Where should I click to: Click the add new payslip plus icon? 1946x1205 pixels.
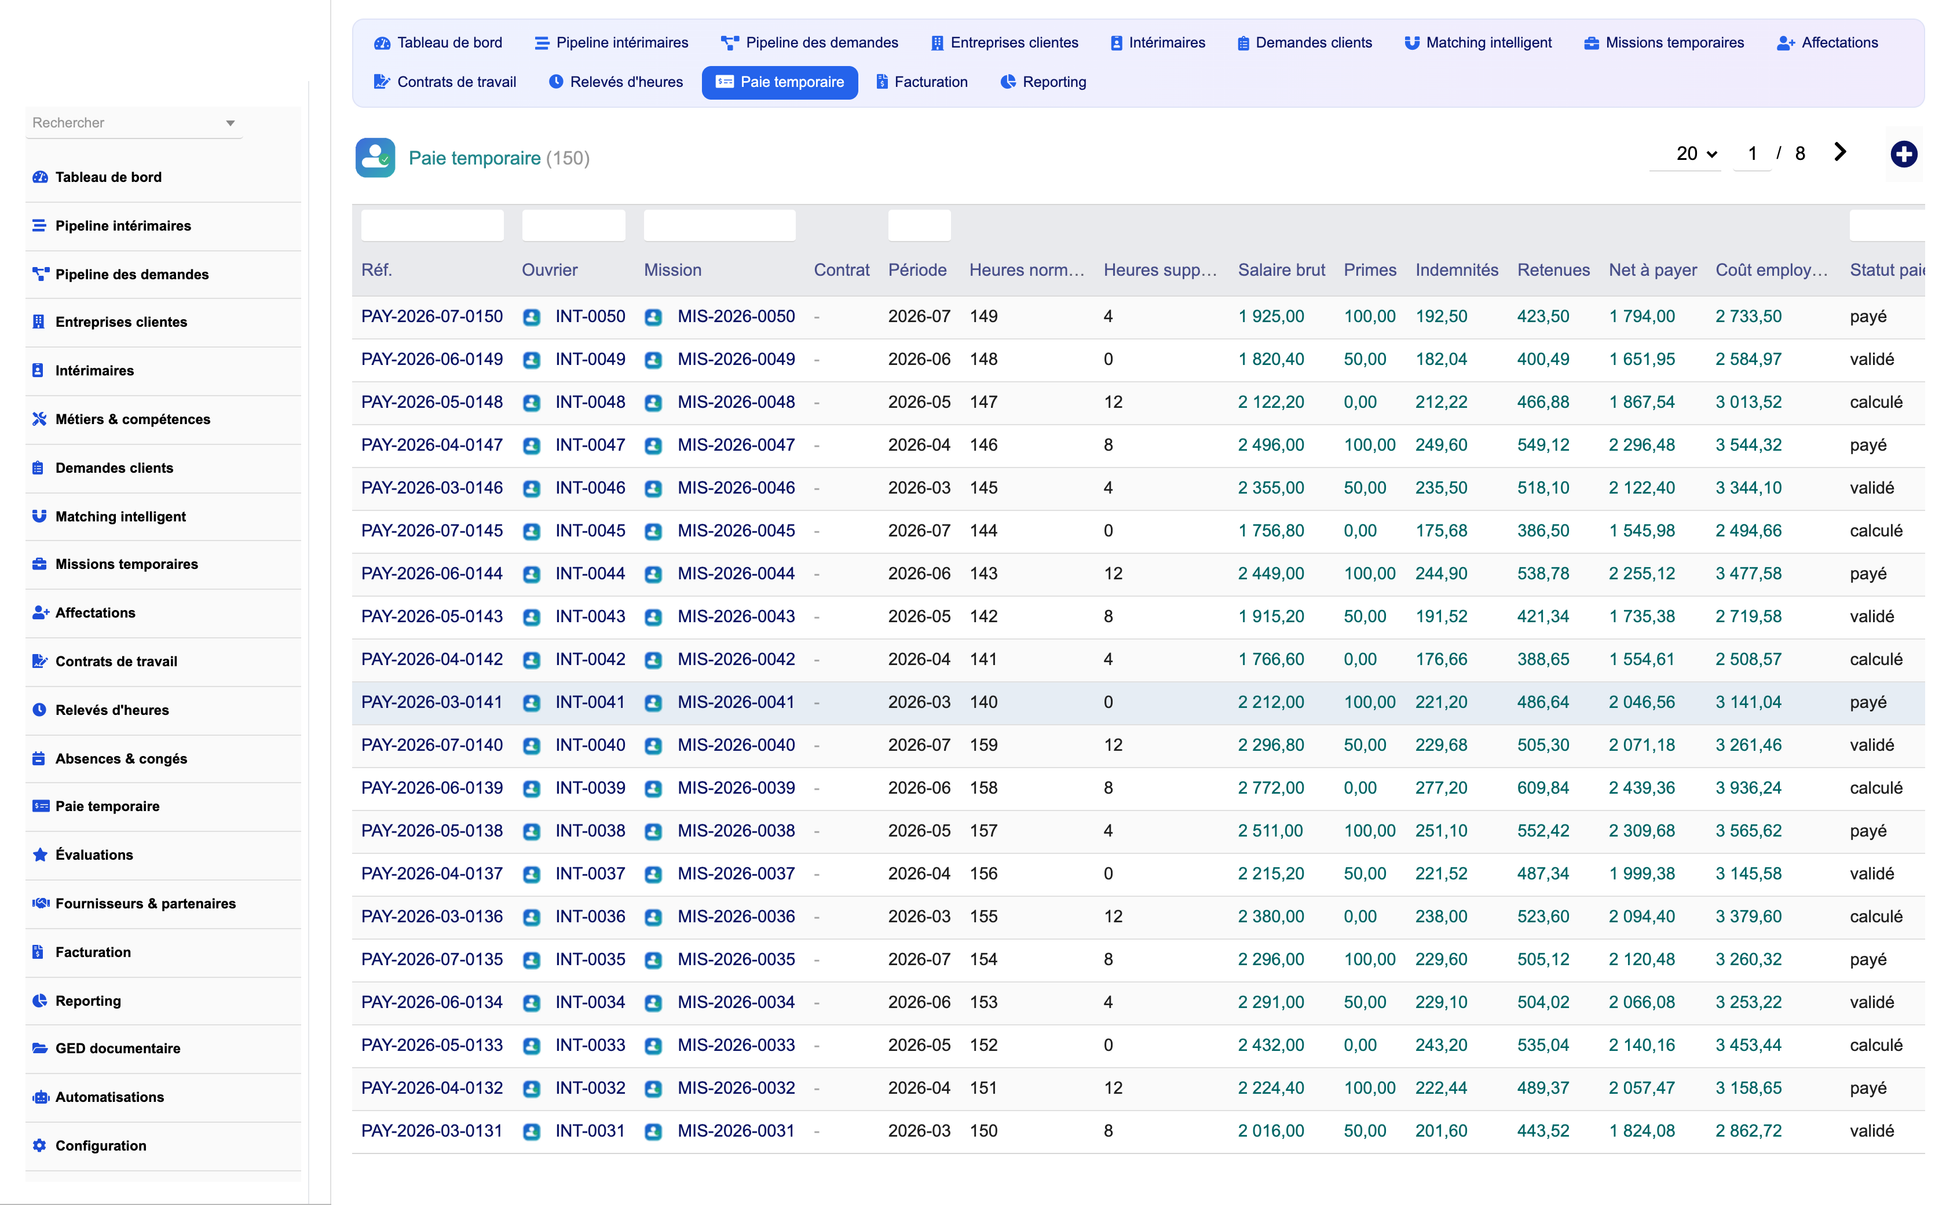coord(1904,154)
